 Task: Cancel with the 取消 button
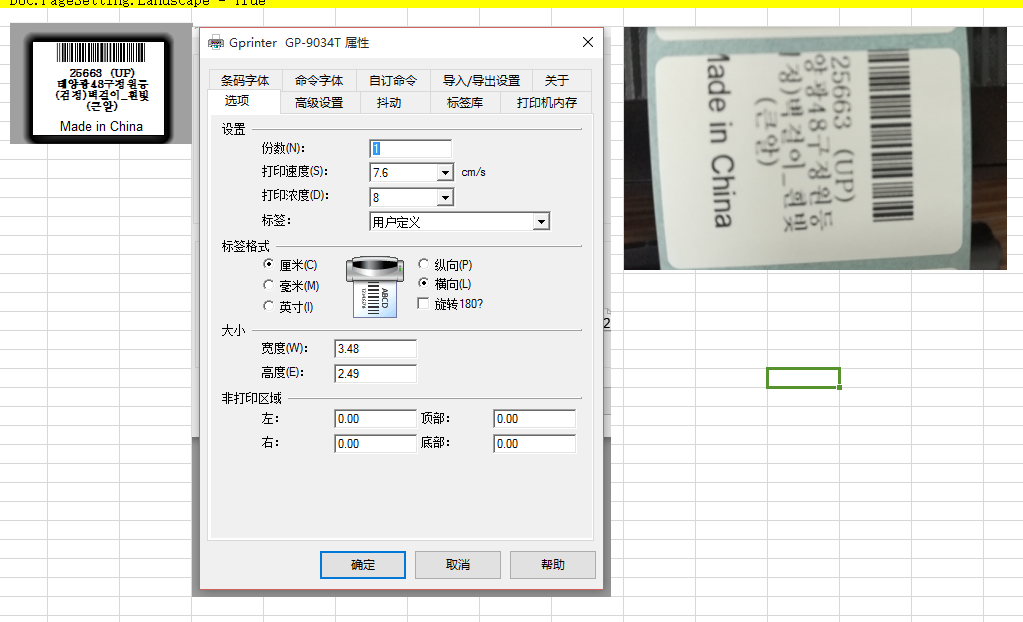(x=458, y=565)
